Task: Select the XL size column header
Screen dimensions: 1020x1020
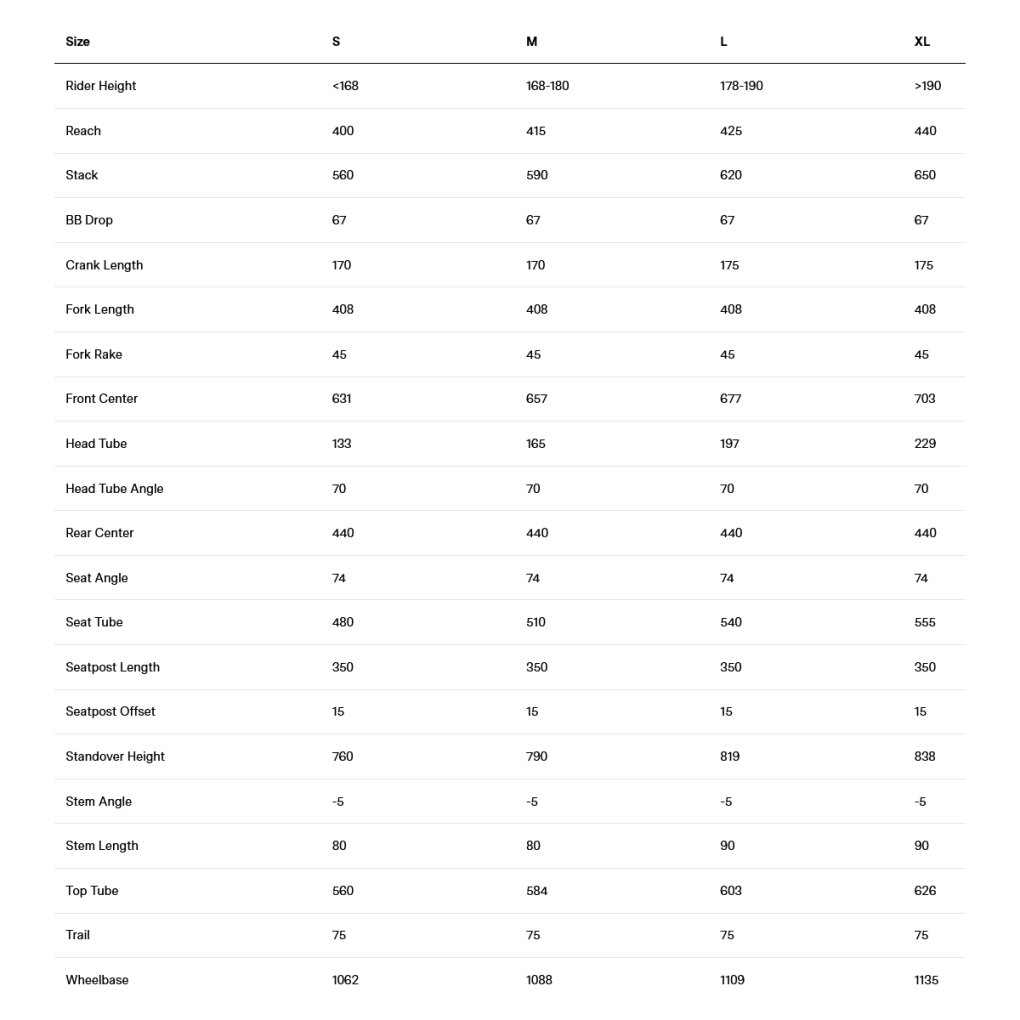Action: point(922,42)
